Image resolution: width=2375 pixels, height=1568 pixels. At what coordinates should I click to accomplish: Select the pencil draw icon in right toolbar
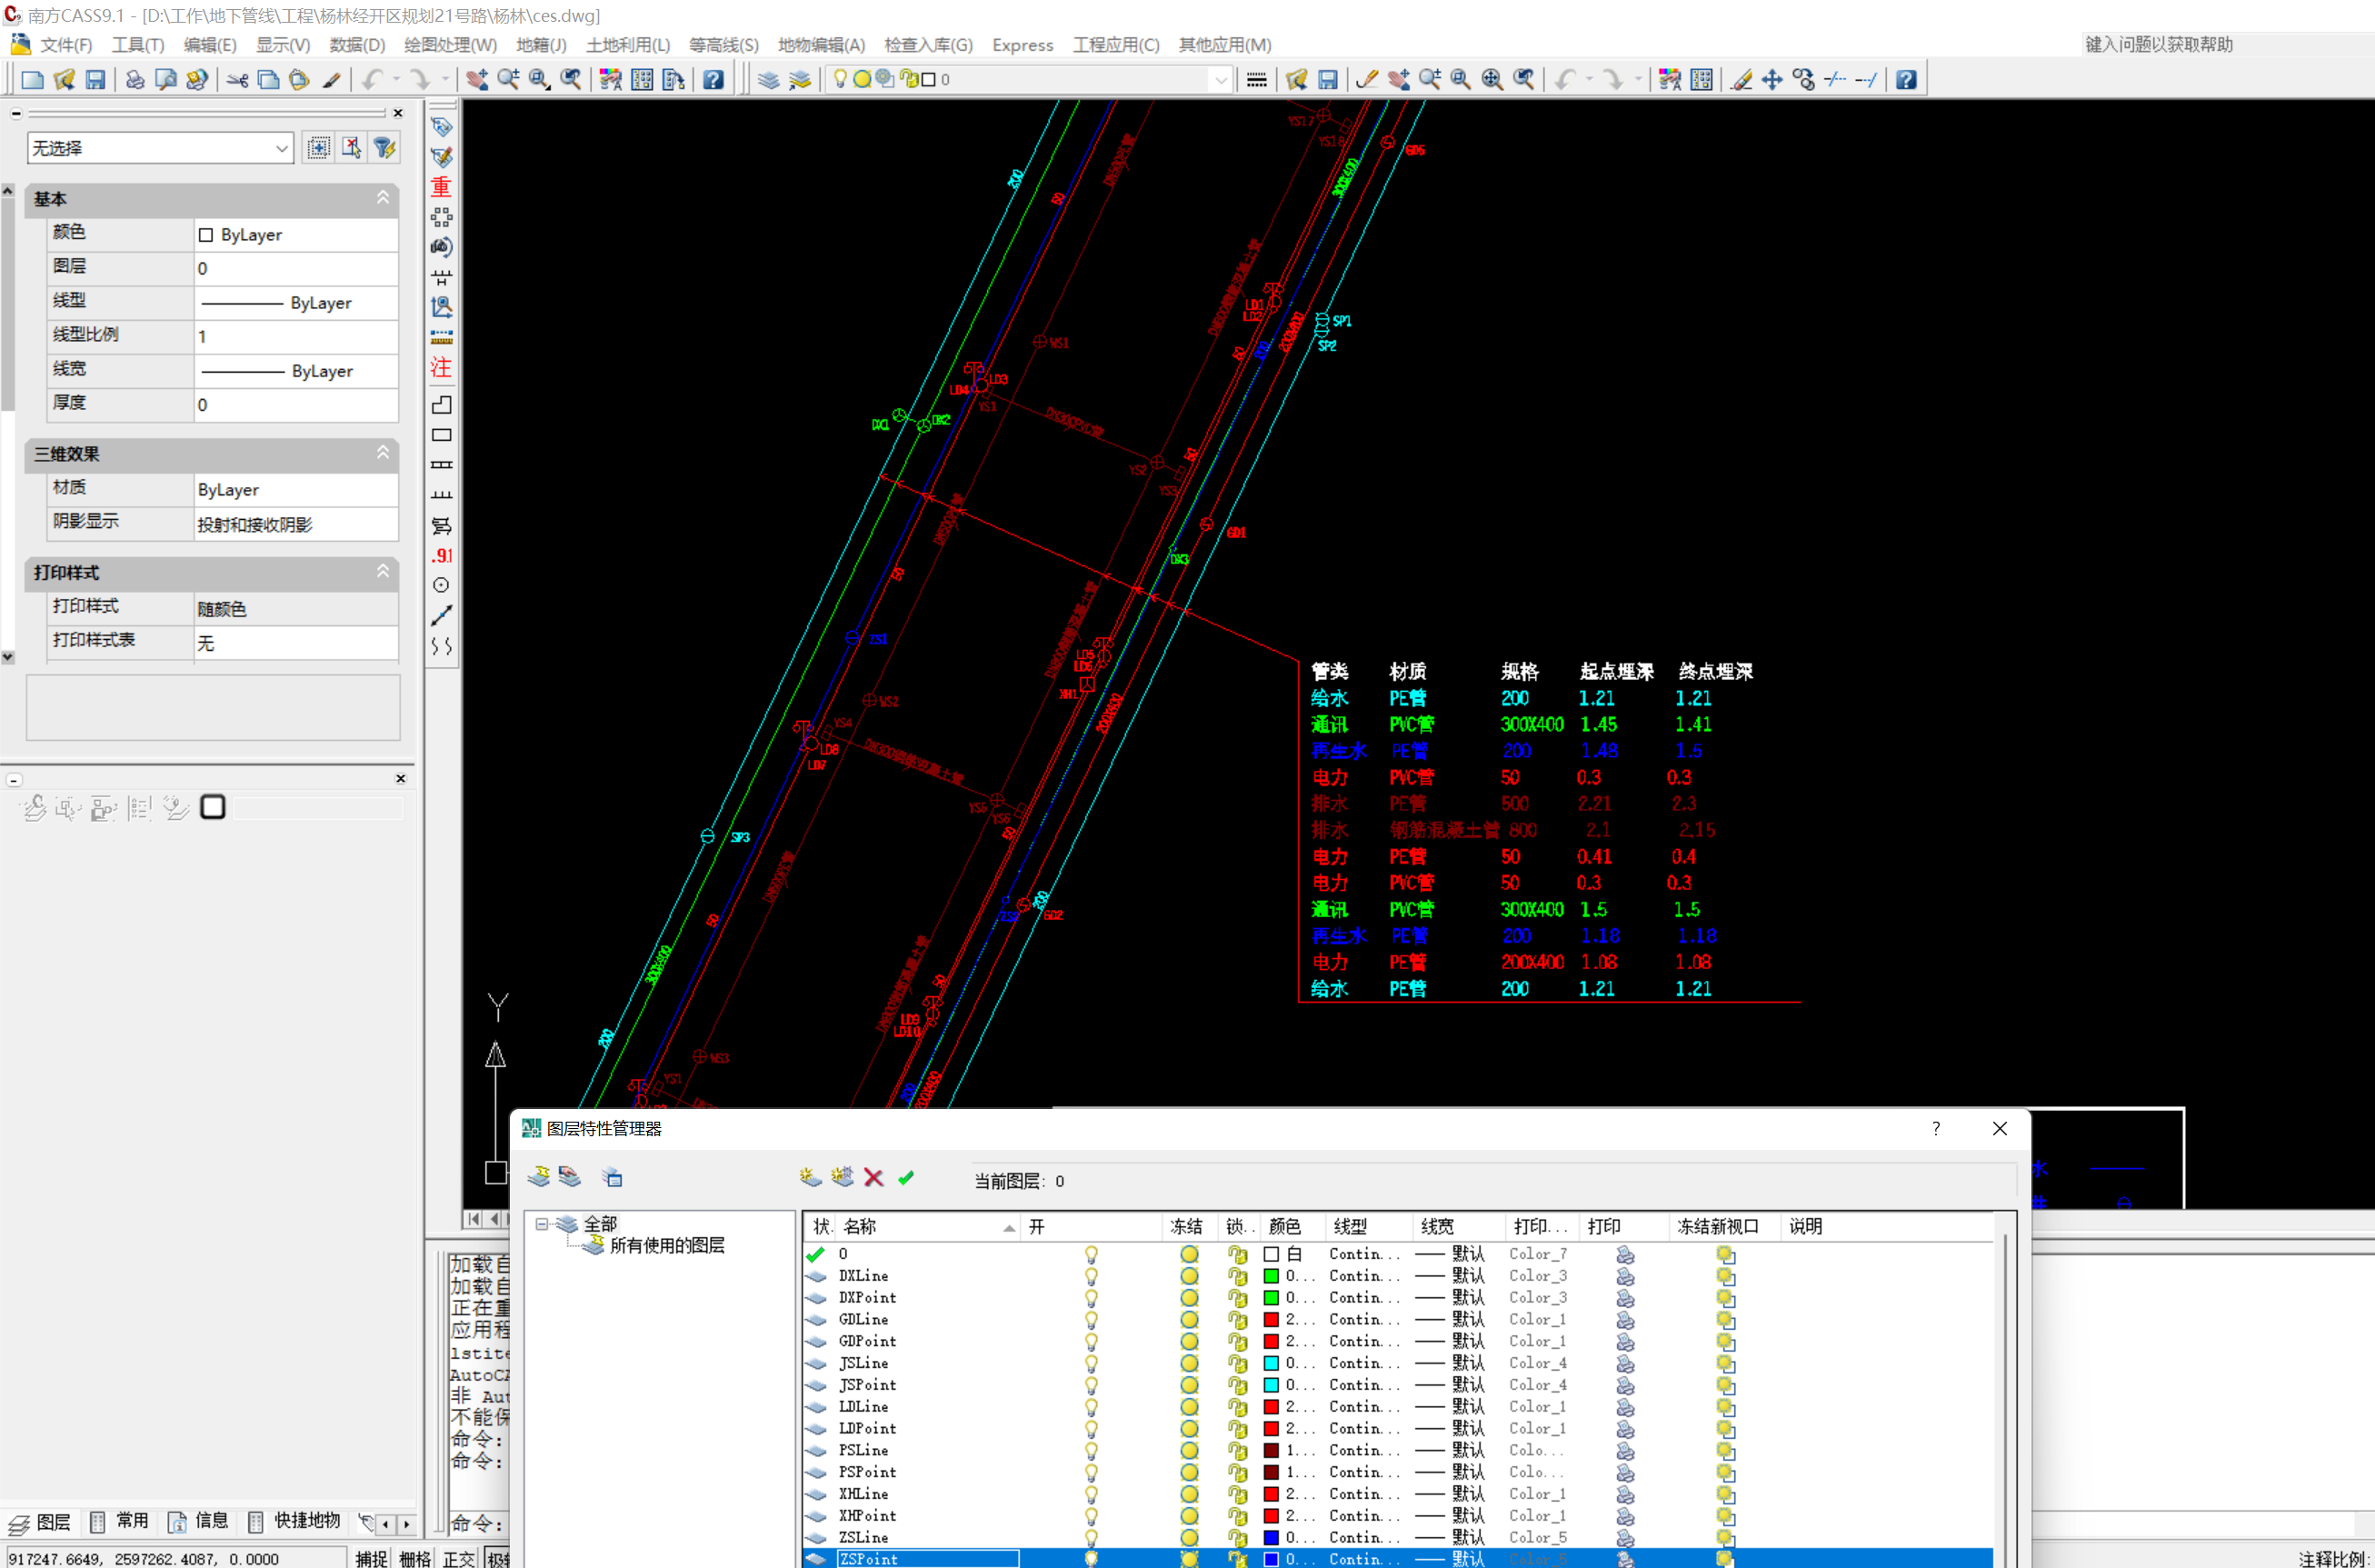coord(1367,80)
